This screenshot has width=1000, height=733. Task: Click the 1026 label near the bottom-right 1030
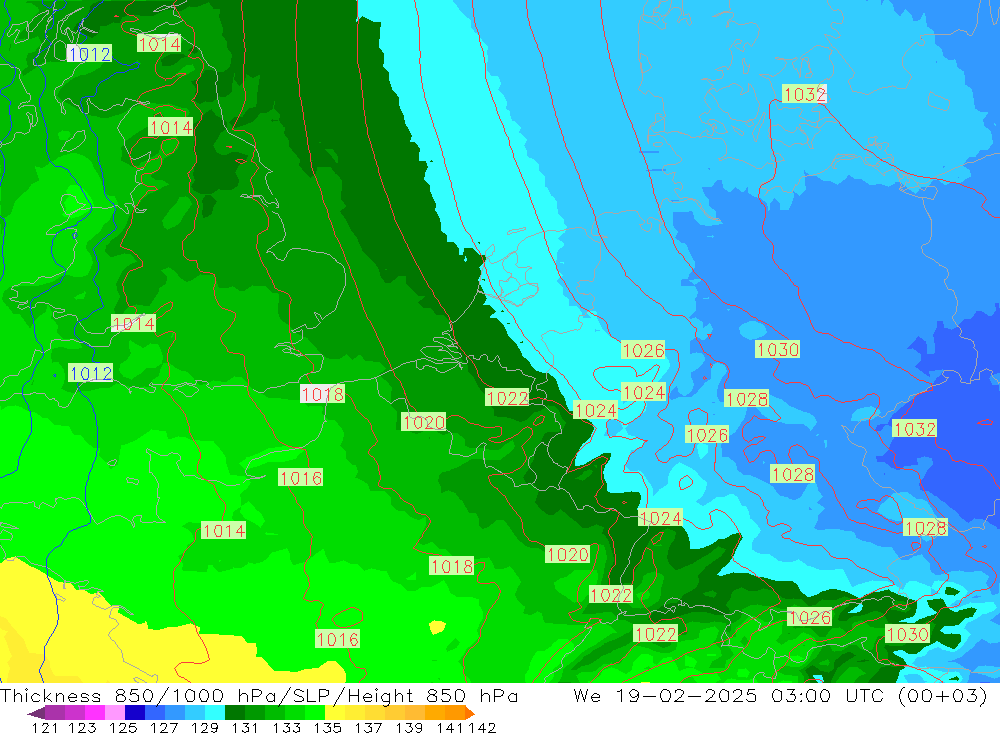809,617
